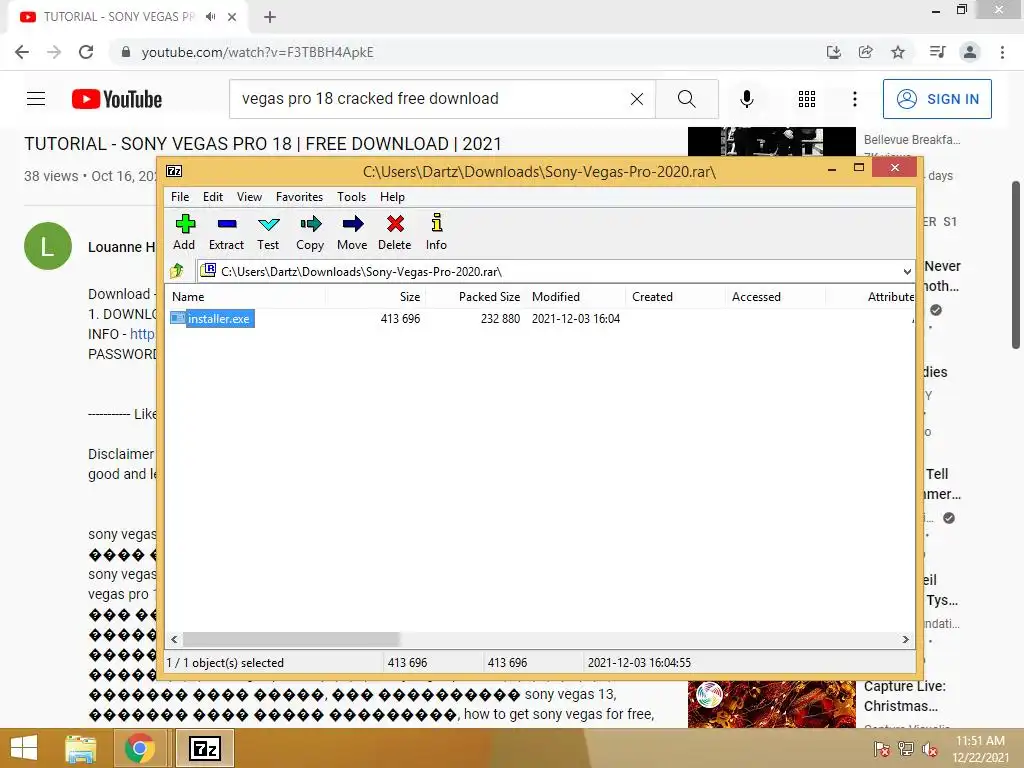Screen dimensions: 1024x768
Task: Click the YouTube search magnifier button
Action: (687, 99)
